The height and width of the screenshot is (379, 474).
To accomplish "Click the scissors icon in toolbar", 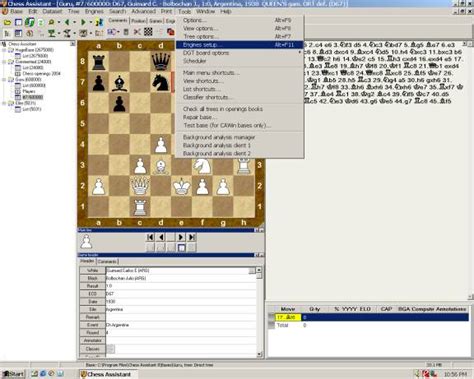I will click(137, 32).
